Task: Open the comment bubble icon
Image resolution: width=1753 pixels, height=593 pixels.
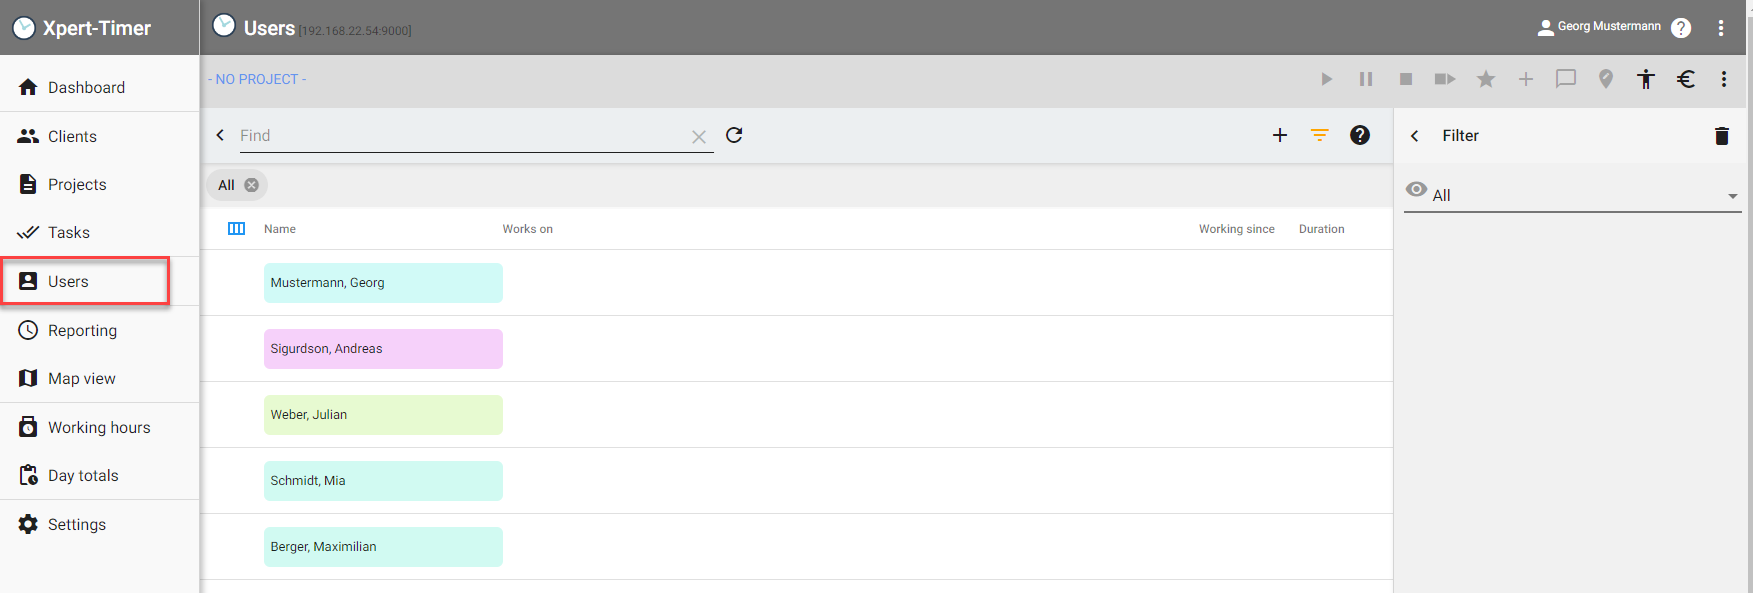Action: (1566, 79)
